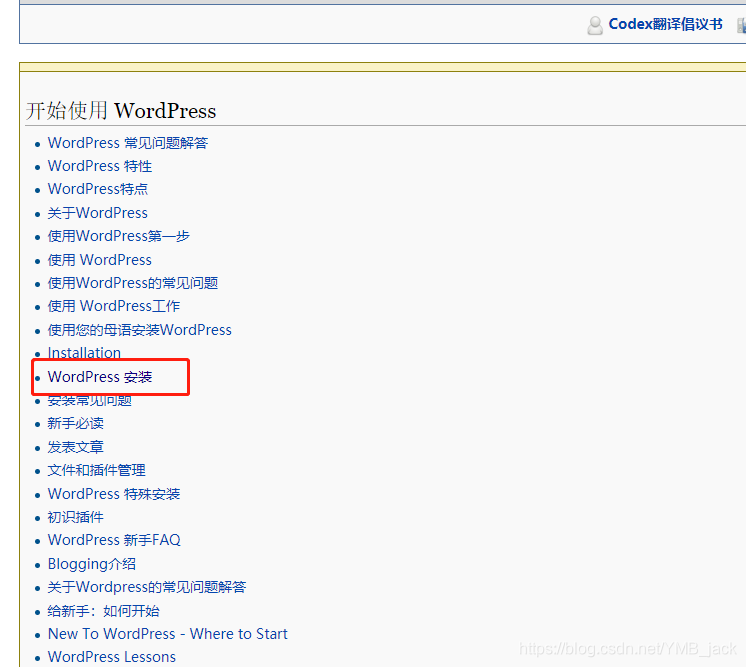
Task: Open WordPress 新手FAQ link
Action: tap(114, 540)
